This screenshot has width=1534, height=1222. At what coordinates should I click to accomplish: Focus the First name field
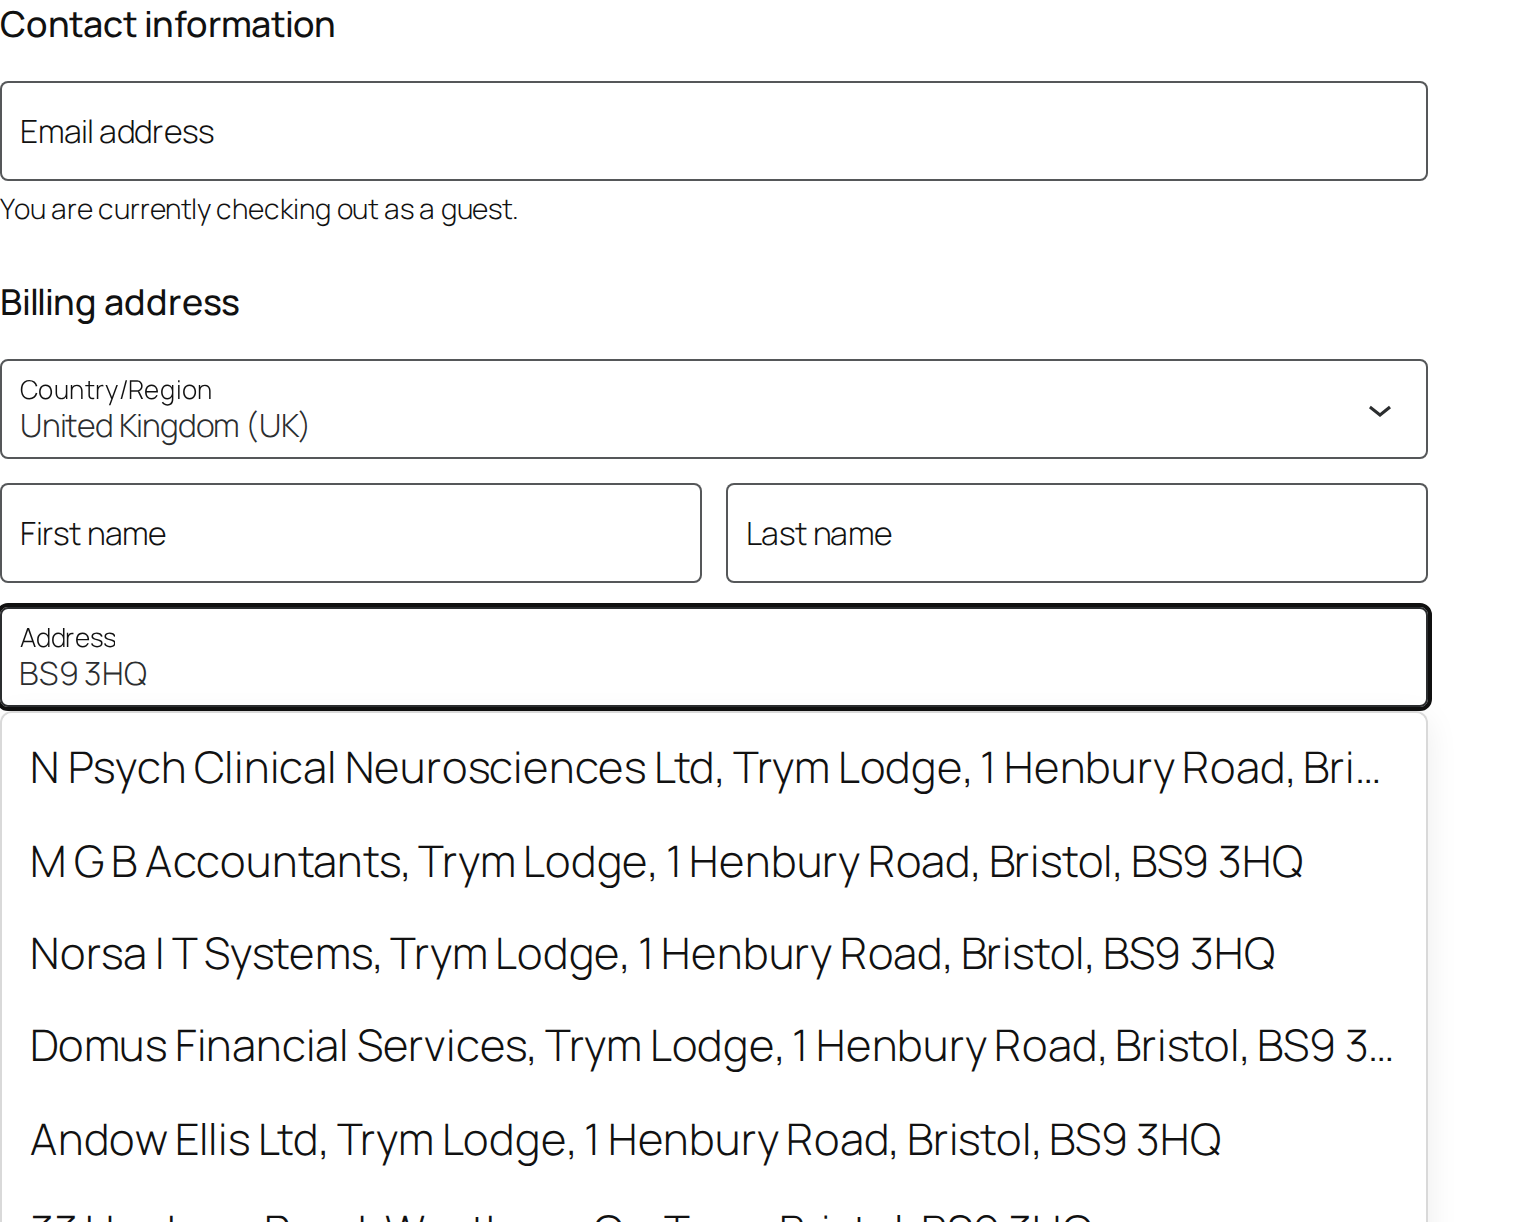(x=351, y=533)
